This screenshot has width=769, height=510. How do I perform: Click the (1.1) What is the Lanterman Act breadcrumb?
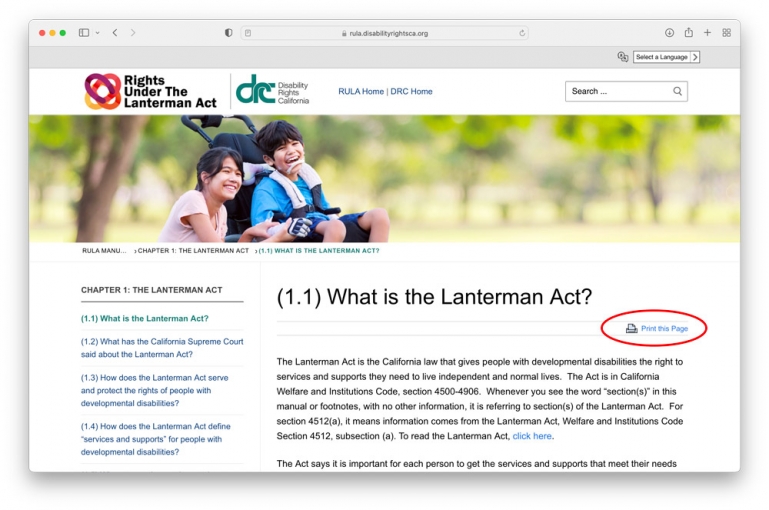click(319, 251)
